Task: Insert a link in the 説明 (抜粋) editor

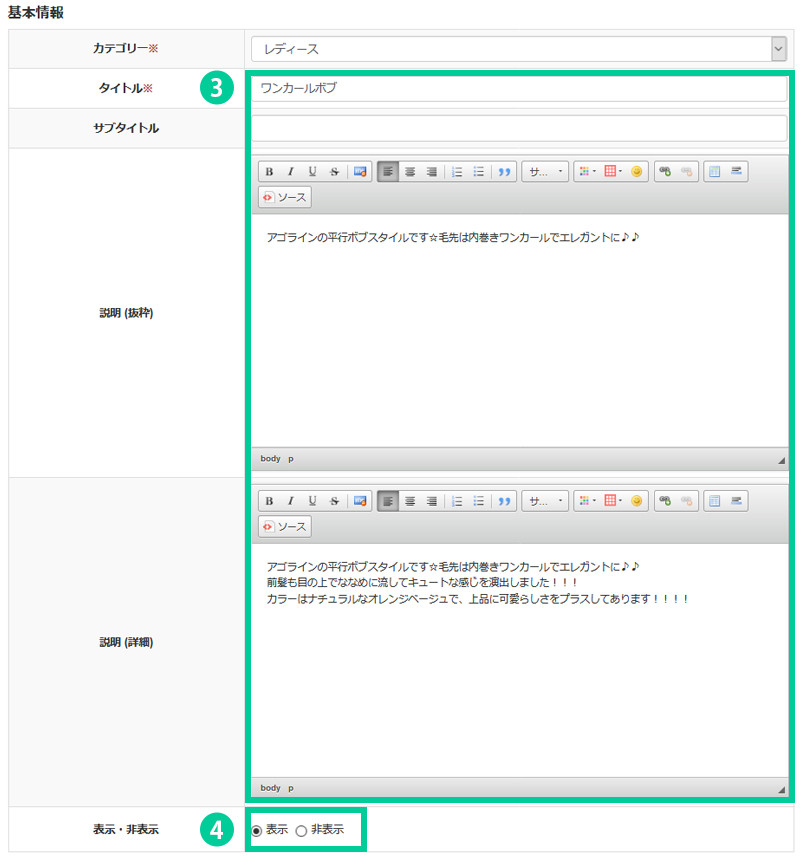Action: point(665,172)
